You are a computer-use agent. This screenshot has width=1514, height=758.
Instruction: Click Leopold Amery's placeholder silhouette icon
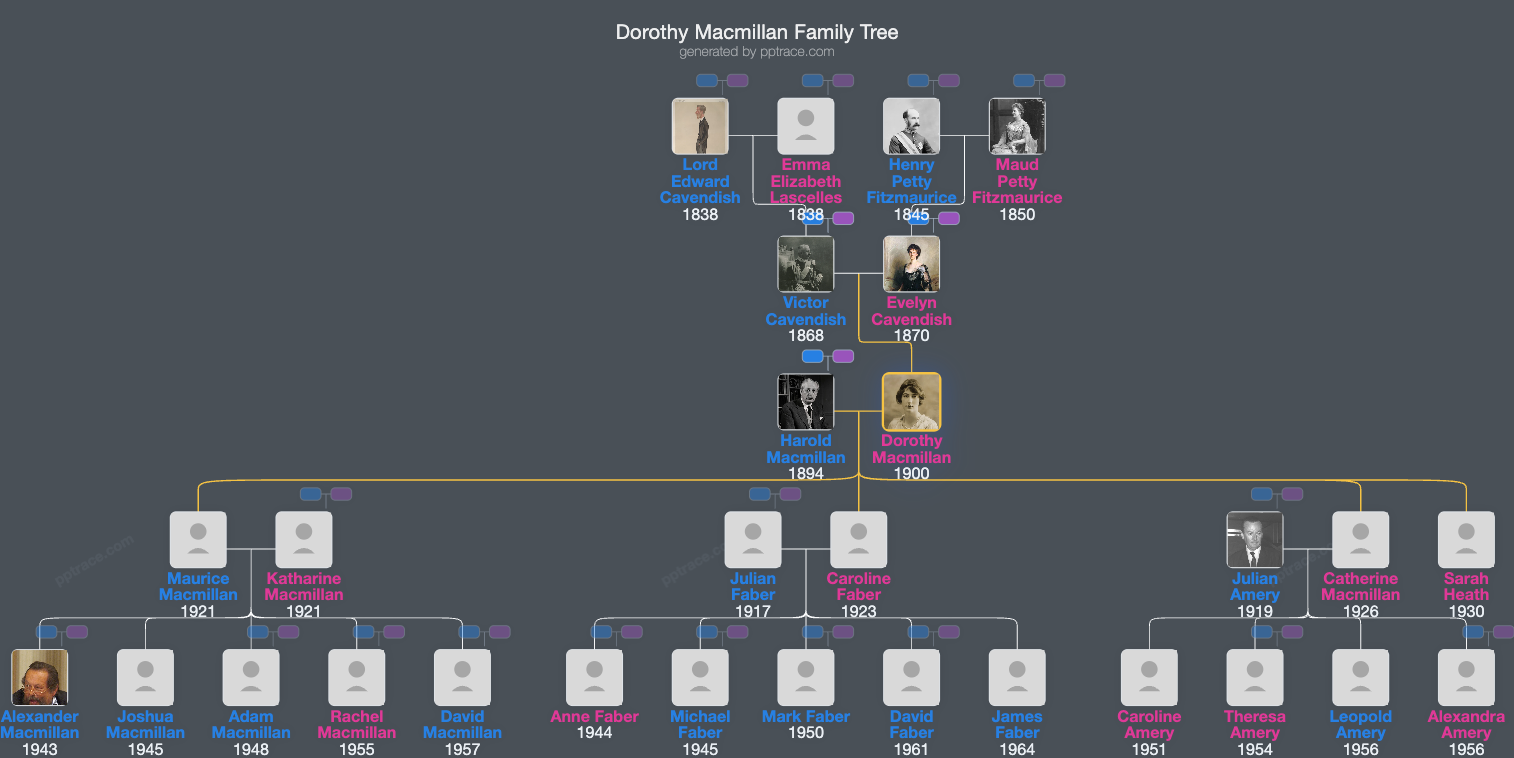point(1361,677)
